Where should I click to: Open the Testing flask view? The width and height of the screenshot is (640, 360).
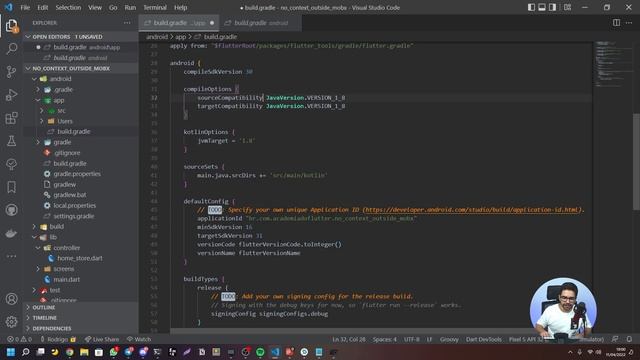11,141
